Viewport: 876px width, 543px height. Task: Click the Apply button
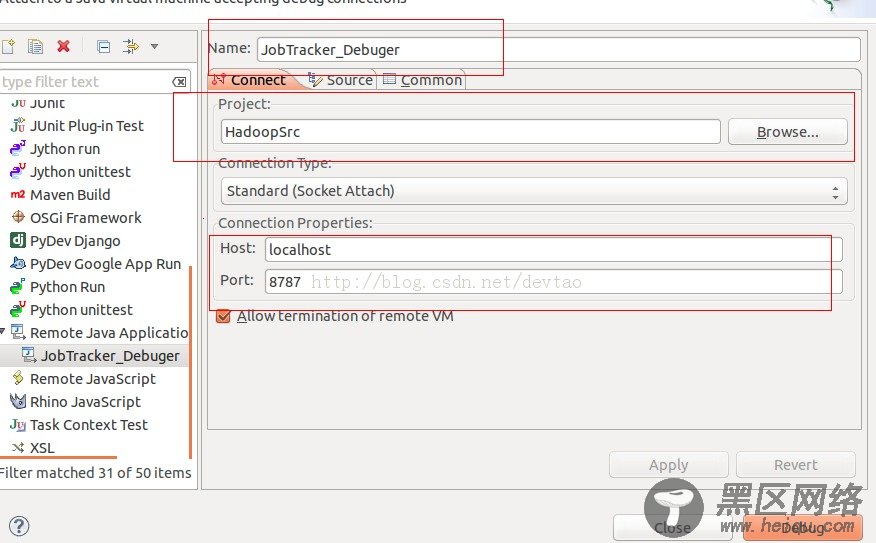[669, 465]
